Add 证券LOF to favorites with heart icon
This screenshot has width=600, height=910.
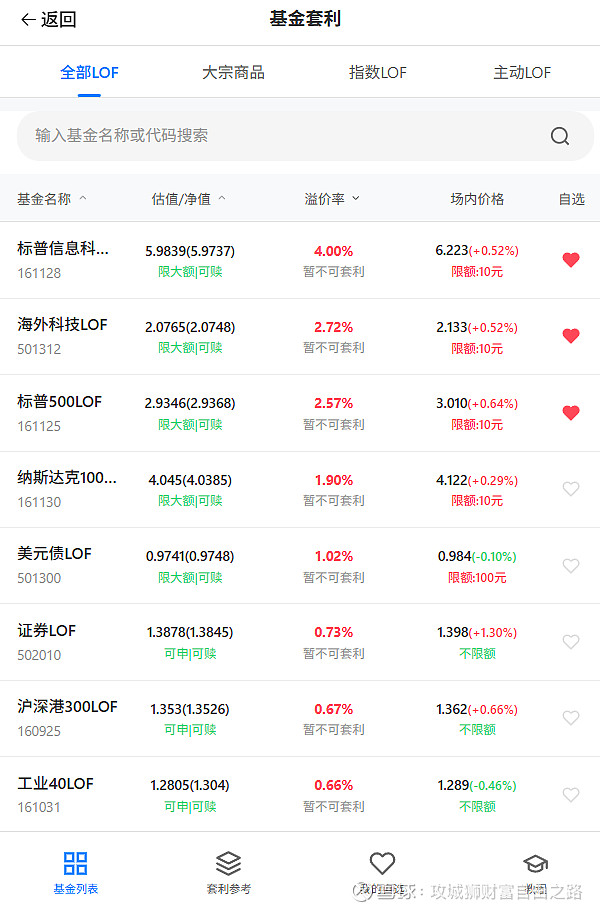pos(570,641)
